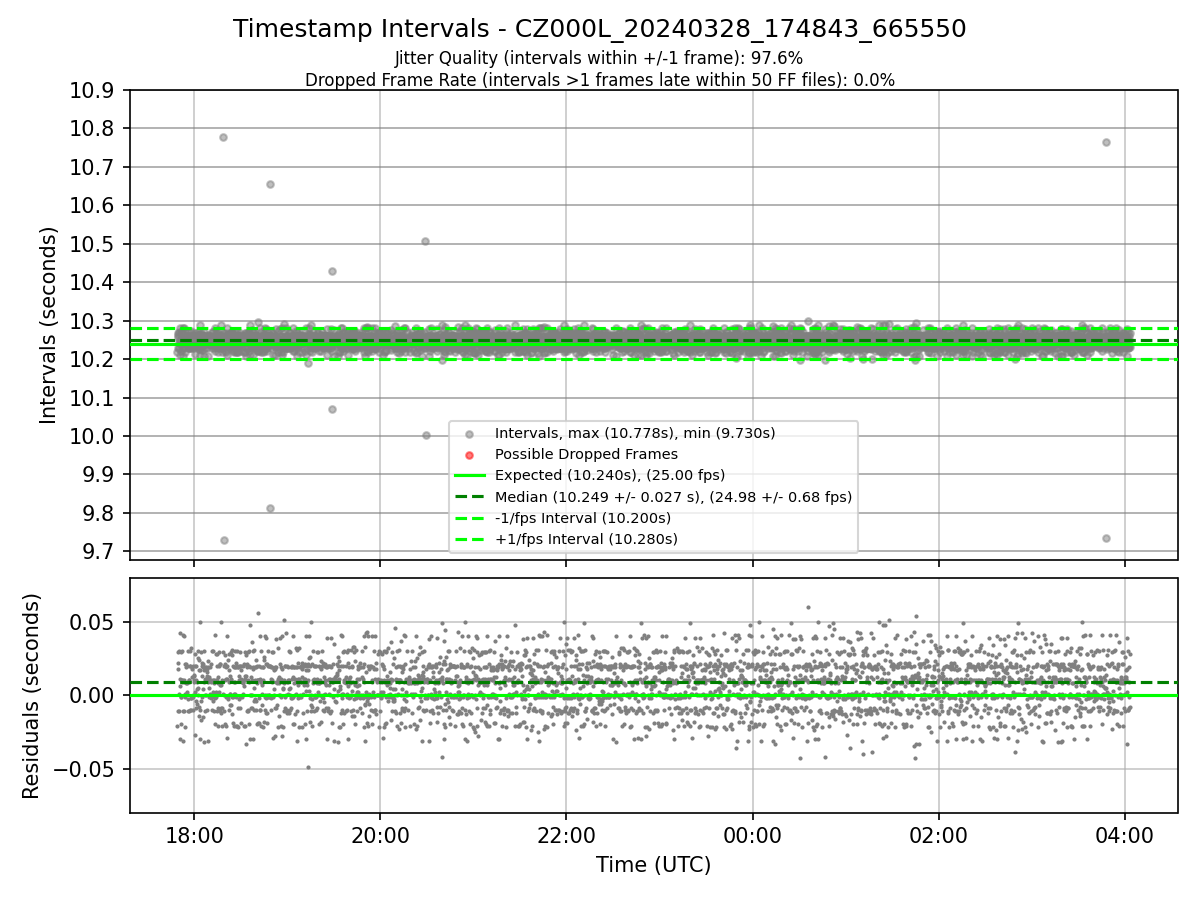This screenshot has width=1200, height=900.
Task: Click the 04:00 time tick label
Action: click(x=1125, y=835)
